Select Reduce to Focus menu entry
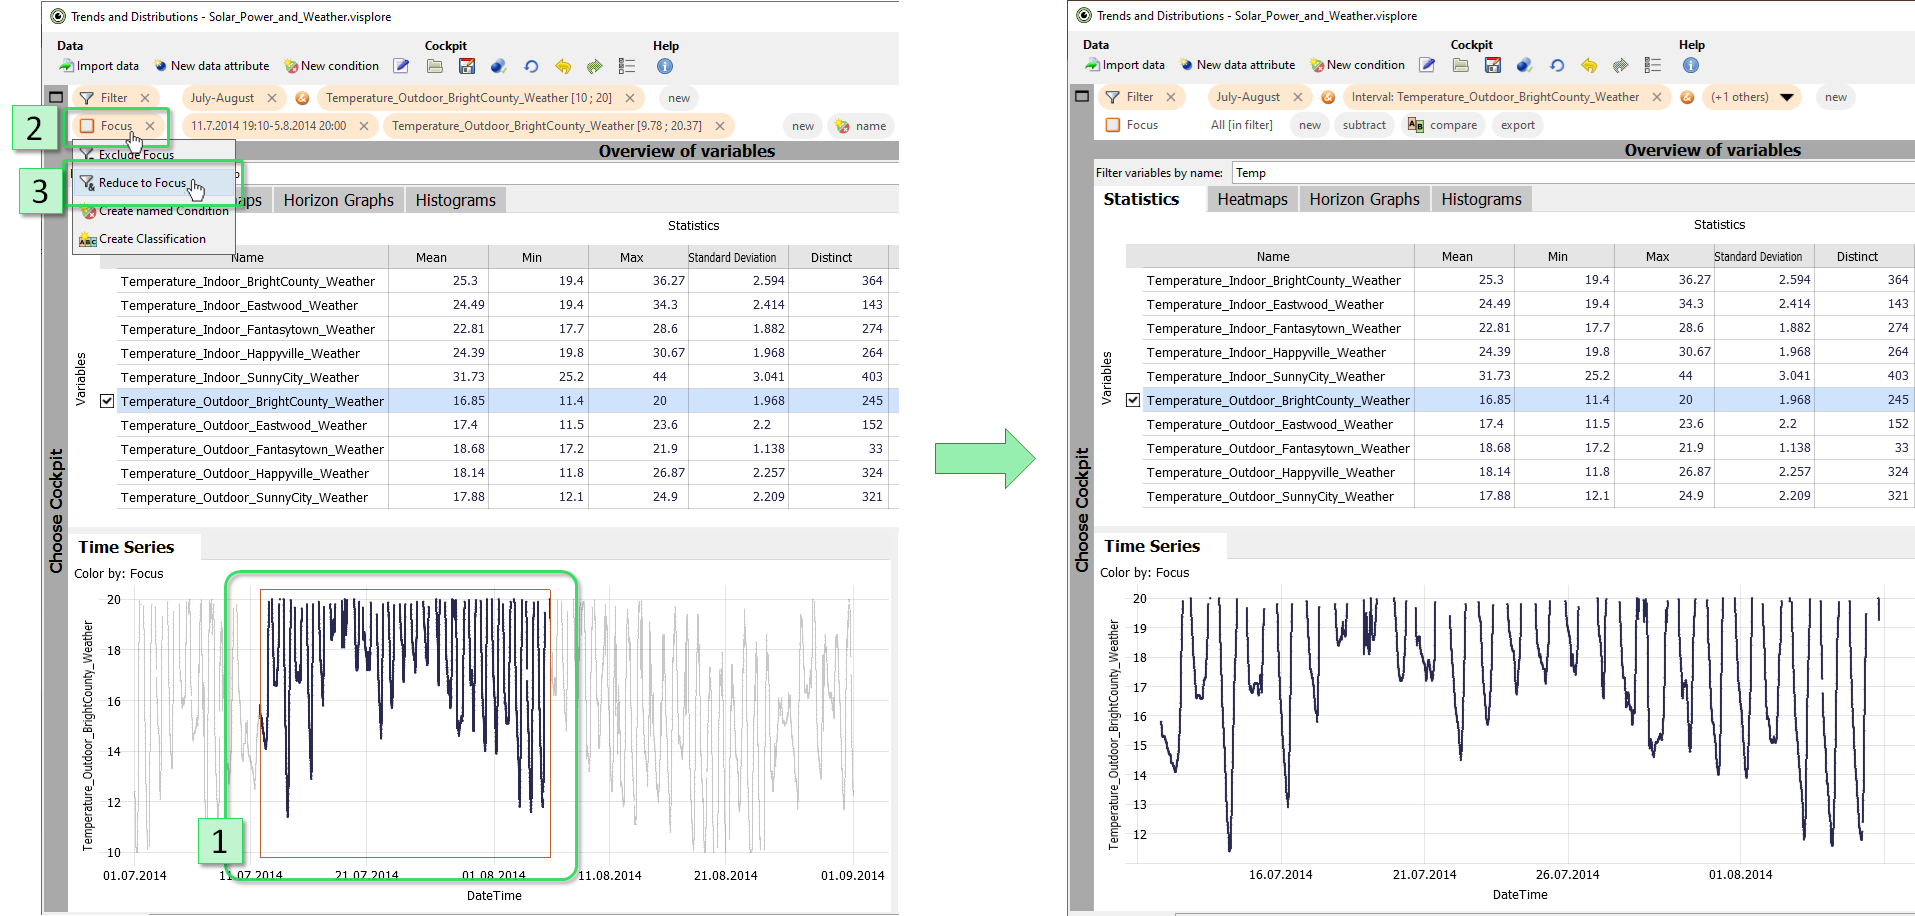 click(x=142, y=183)
